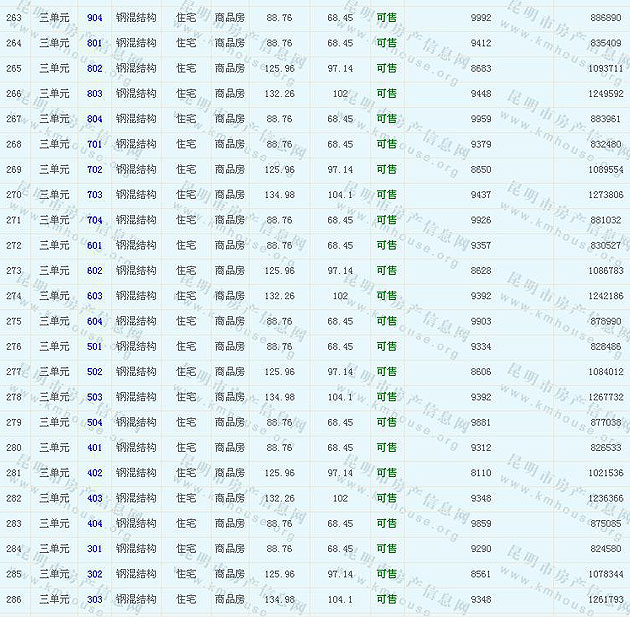Viewport: 630px width, 617px height.
Task: Select room 501 link
Action: (94, 346)
